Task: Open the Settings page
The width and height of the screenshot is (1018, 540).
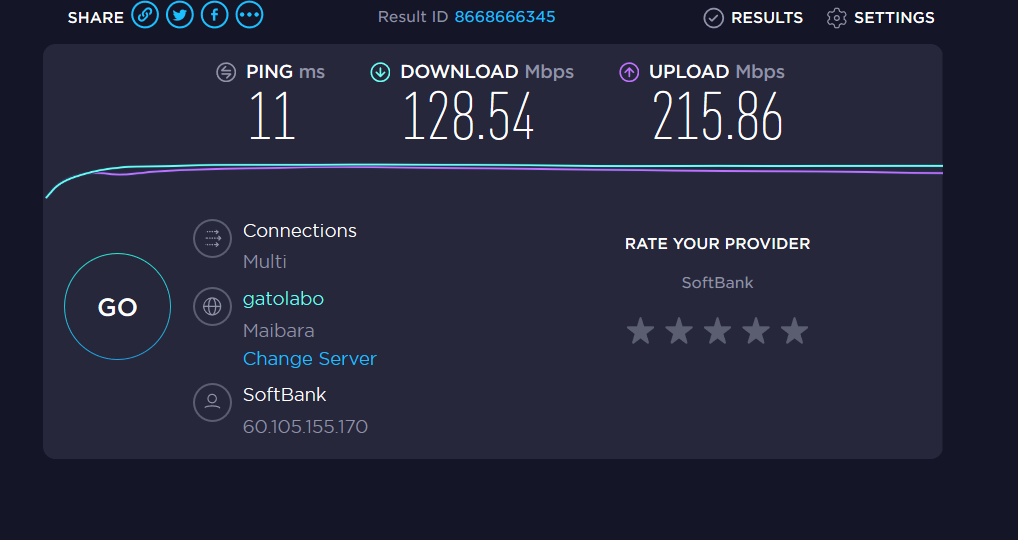Action: pos(880,18)
